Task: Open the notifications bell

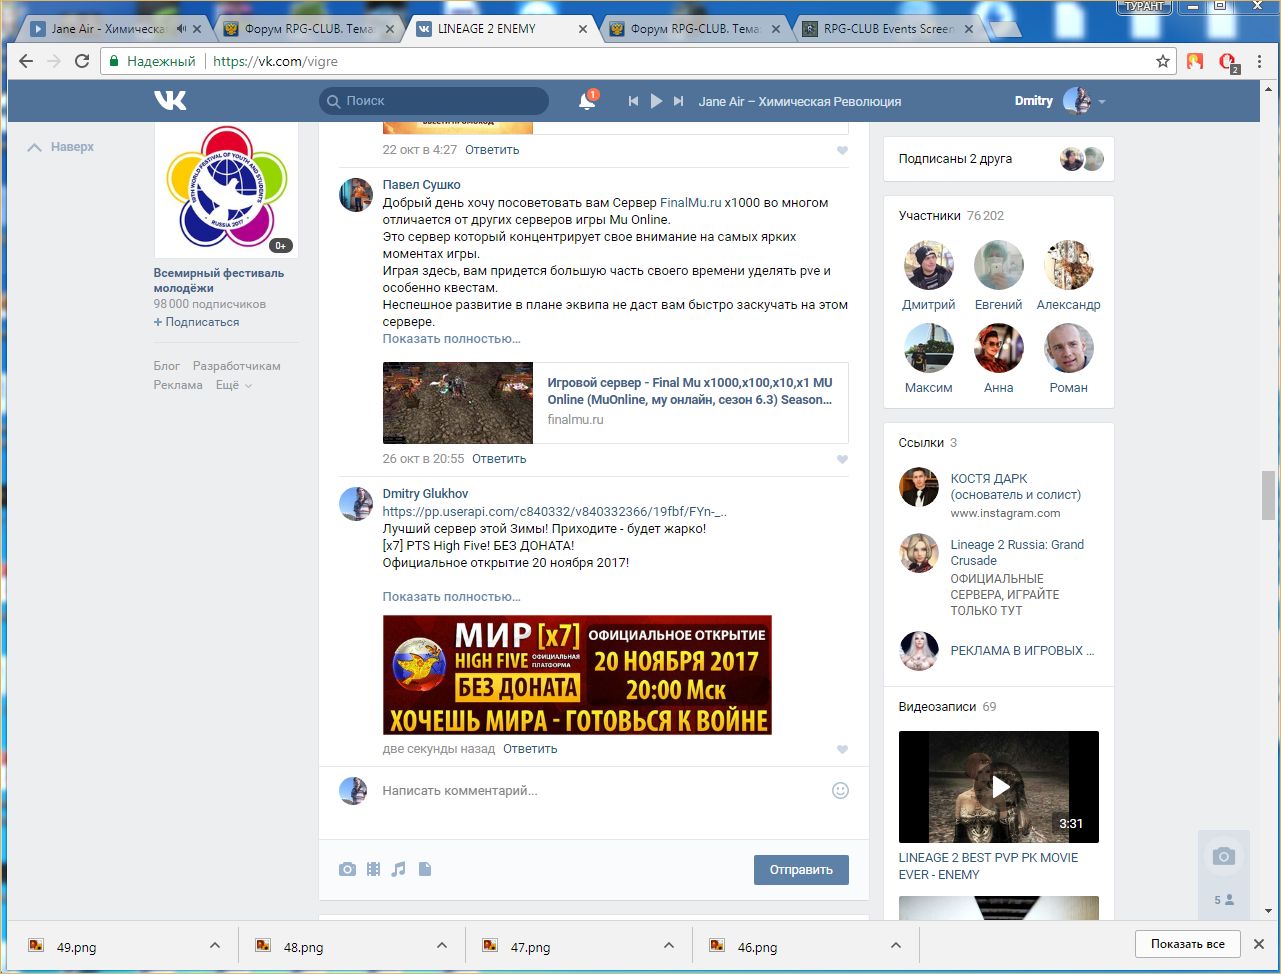Action: 587,101
